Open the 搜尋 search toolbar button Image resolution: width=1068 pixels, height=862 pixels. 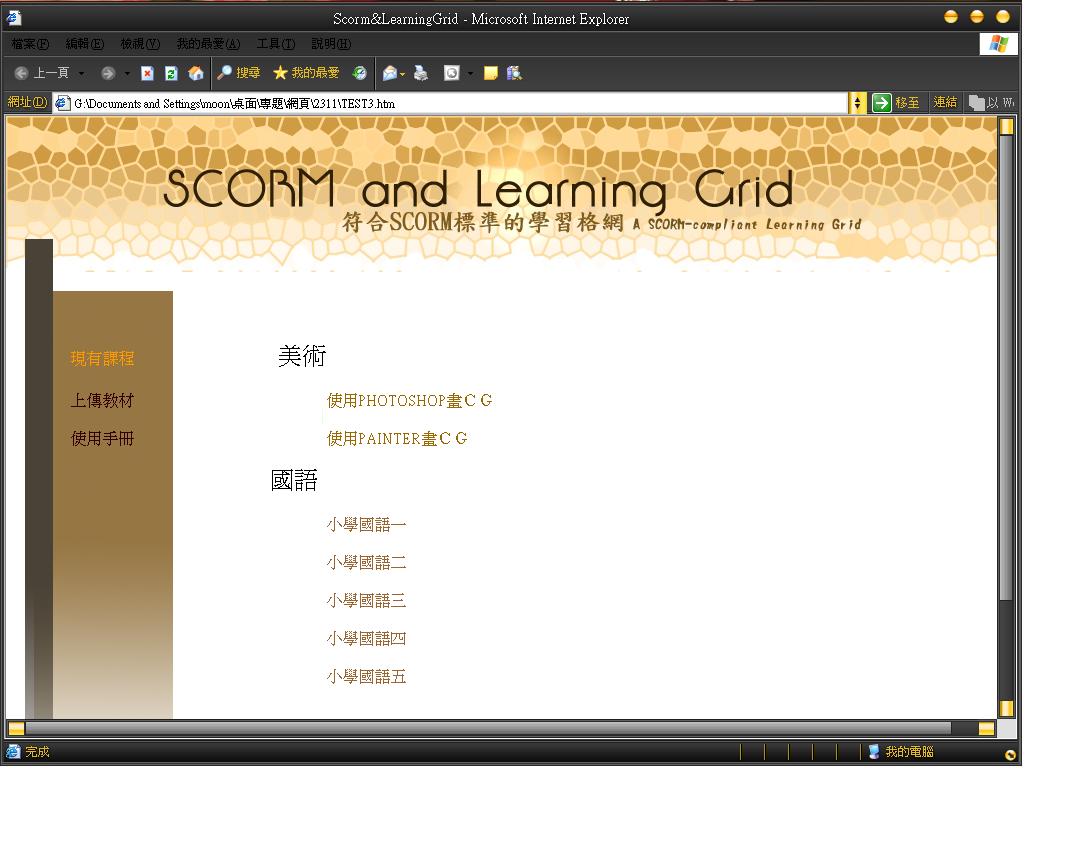239,73
